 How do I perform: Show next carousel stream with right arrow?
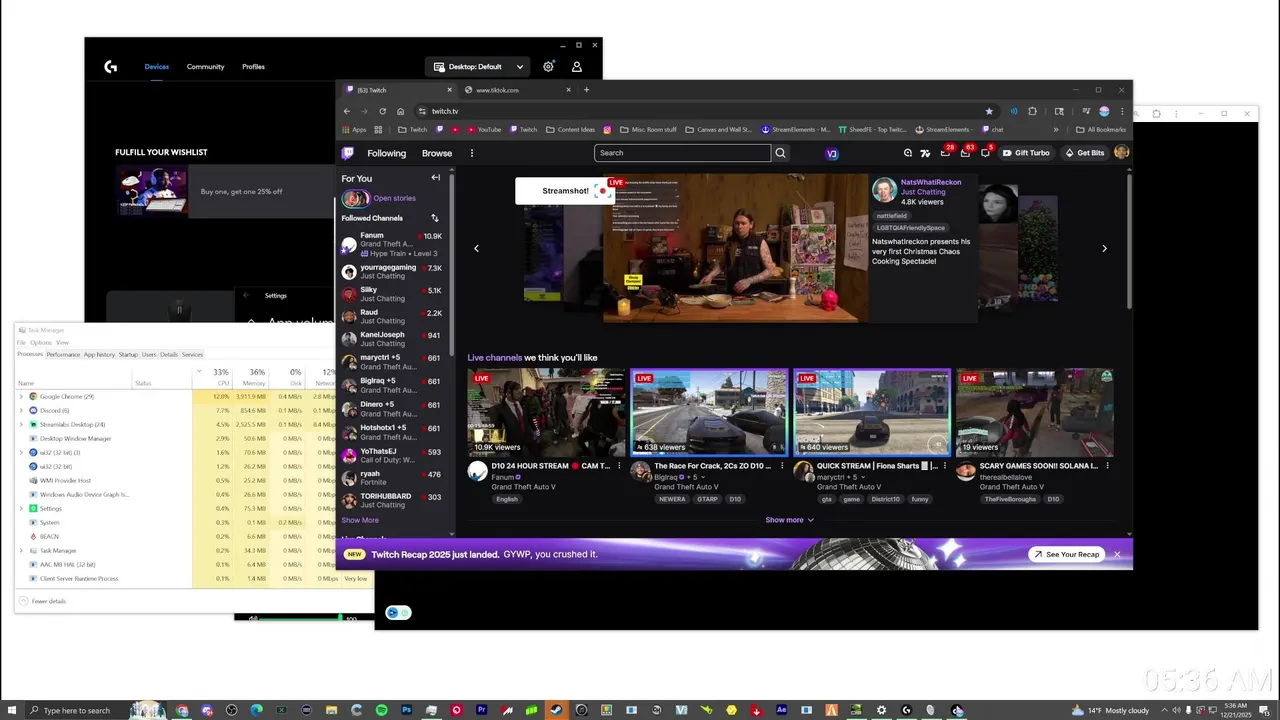pyautogui.click(x=1104, y=248)
